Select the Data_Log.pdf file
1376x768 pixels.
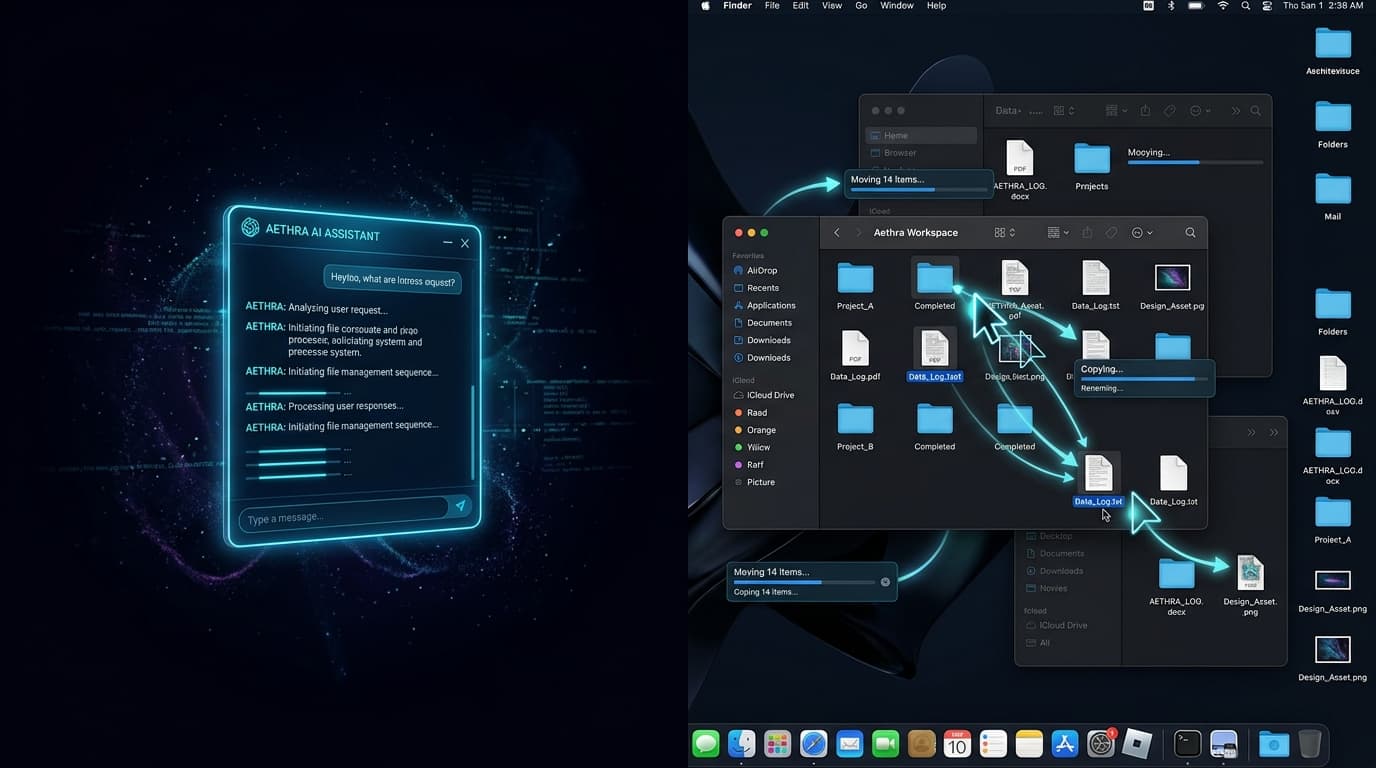click(x=855, y=356)
